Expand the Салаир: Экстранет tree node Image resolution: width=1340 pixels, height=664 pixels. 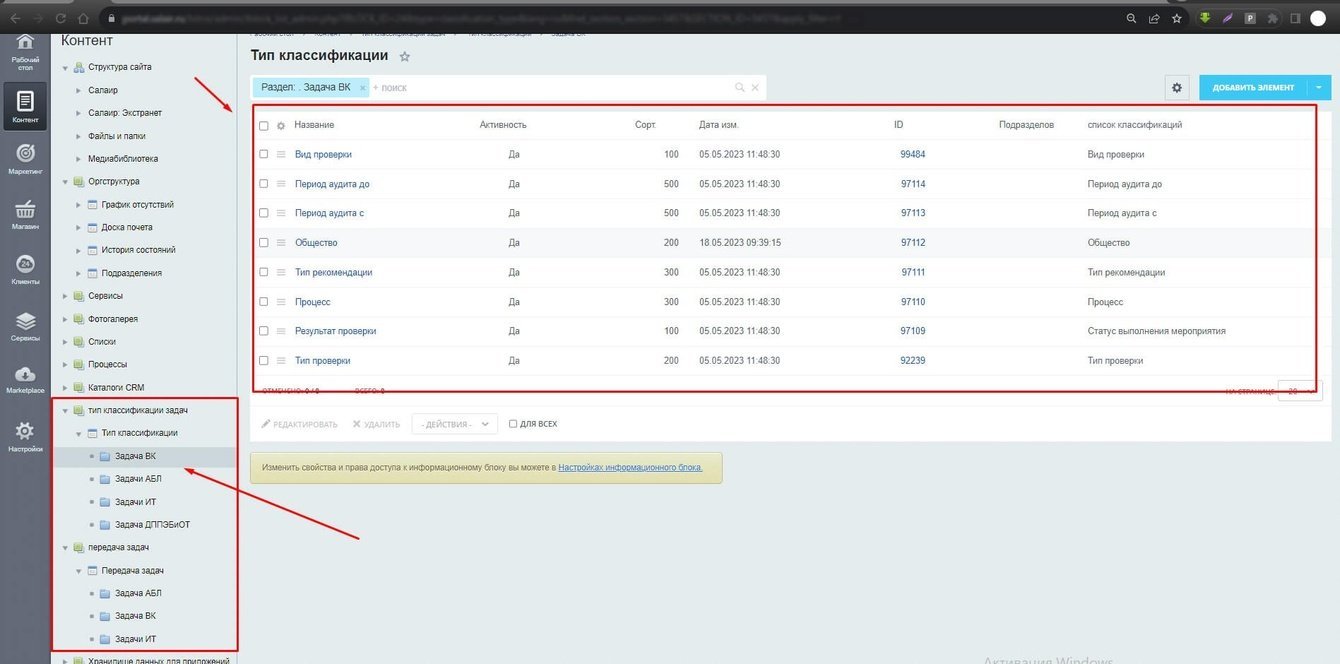point(79,113)
